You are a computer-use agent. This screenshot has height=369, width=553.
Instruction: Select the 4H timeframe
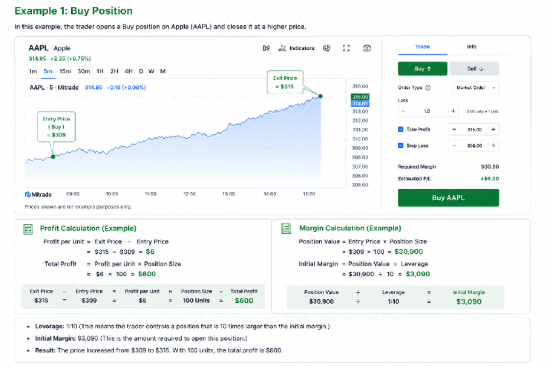(128, 71)
